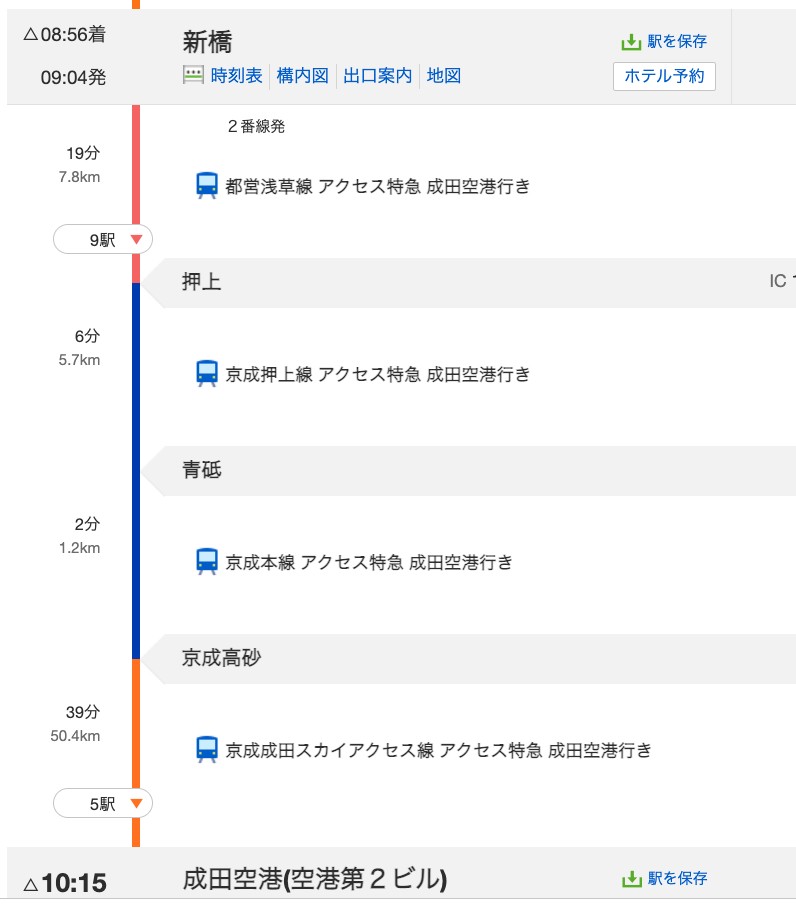Select the 新橋 station name
The width and height of the screenshot is (796, 904).
(208, 42)
